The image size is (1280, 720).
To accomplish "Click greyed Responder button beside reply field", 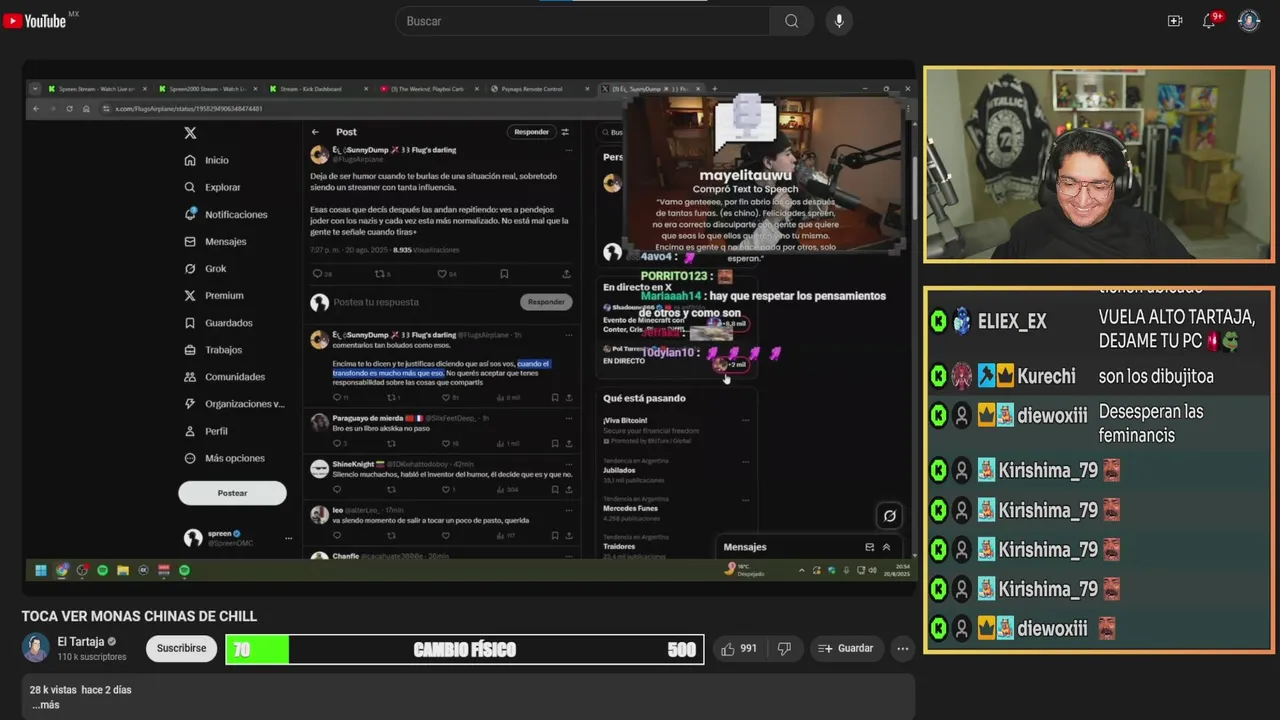I will tap(546, 302).
